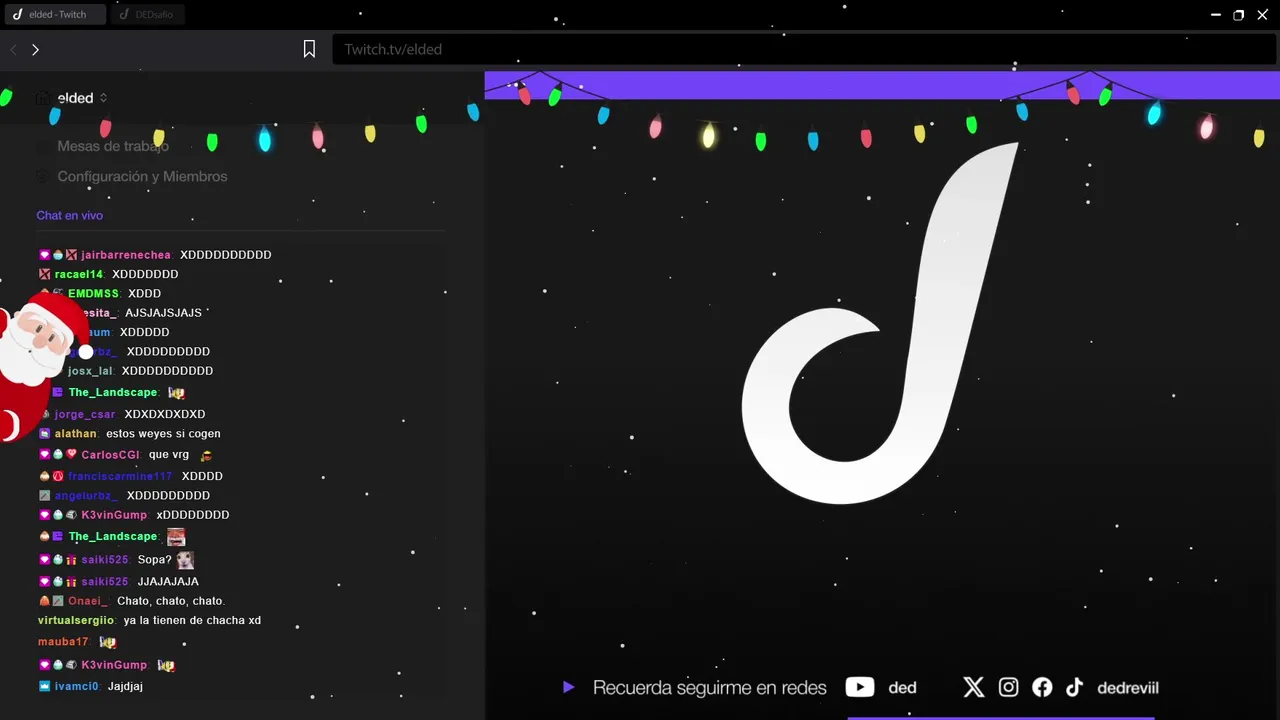Image resolution: width=1280 pixels, height=720 pixels.
Task: Click the purple play triangle icon
Action: point(569,687)
